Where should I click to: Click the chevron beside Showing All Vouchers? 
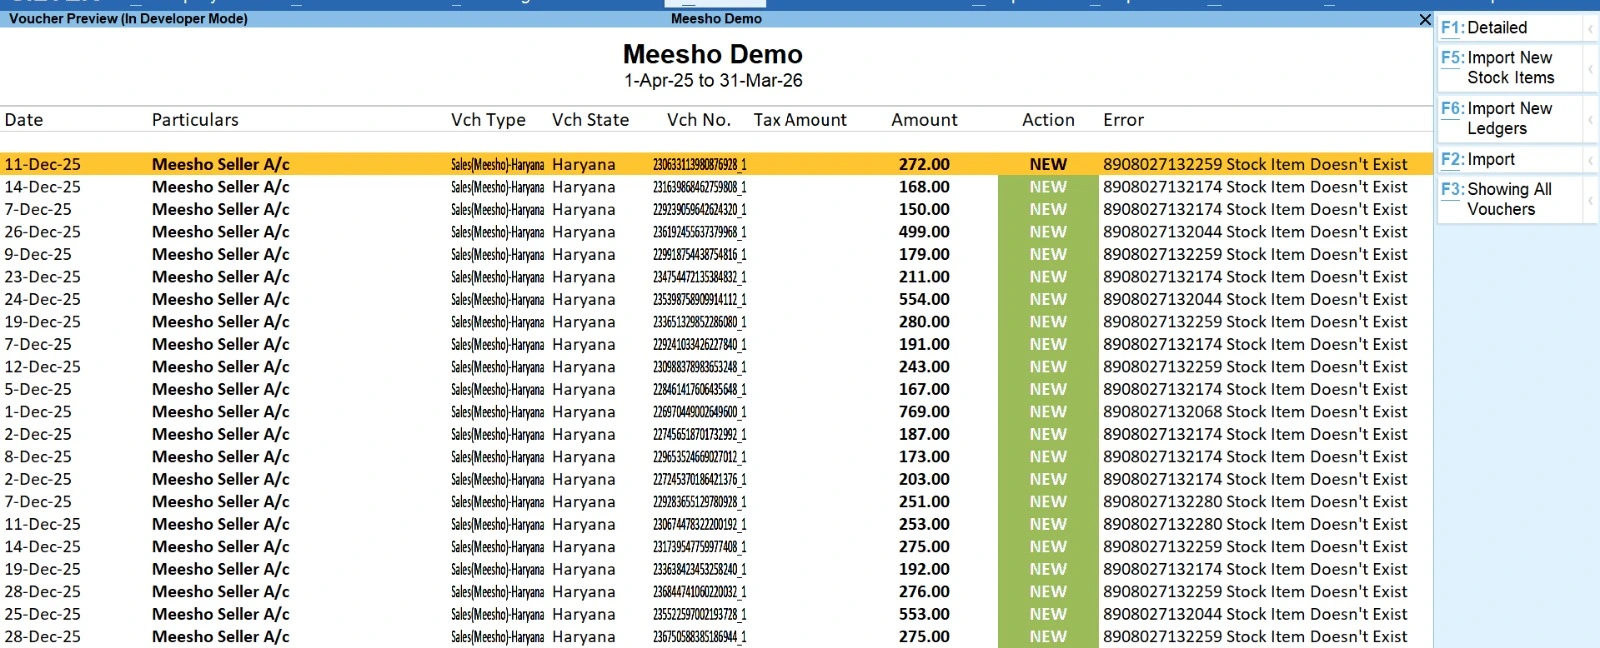[1590, 199]
